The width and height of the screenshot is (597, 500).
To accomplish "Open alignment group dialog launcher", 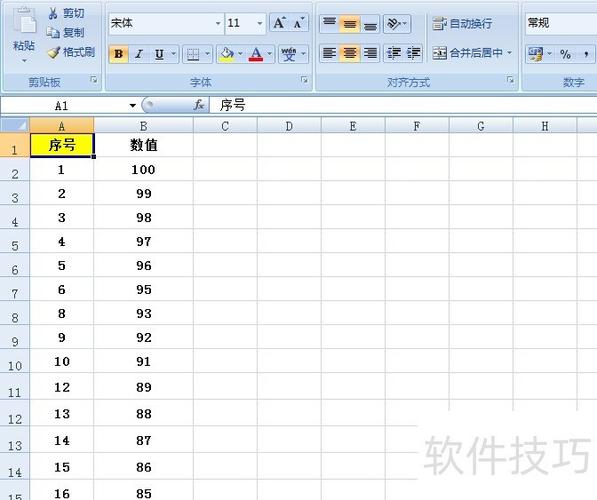I will click(x=510, y=80).
